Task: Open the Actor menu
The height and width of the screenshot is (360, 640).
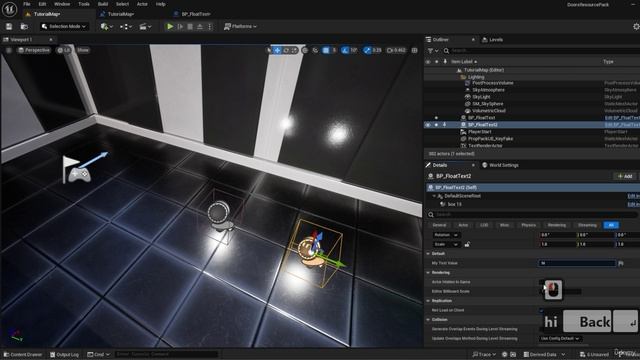Action: 142,4
